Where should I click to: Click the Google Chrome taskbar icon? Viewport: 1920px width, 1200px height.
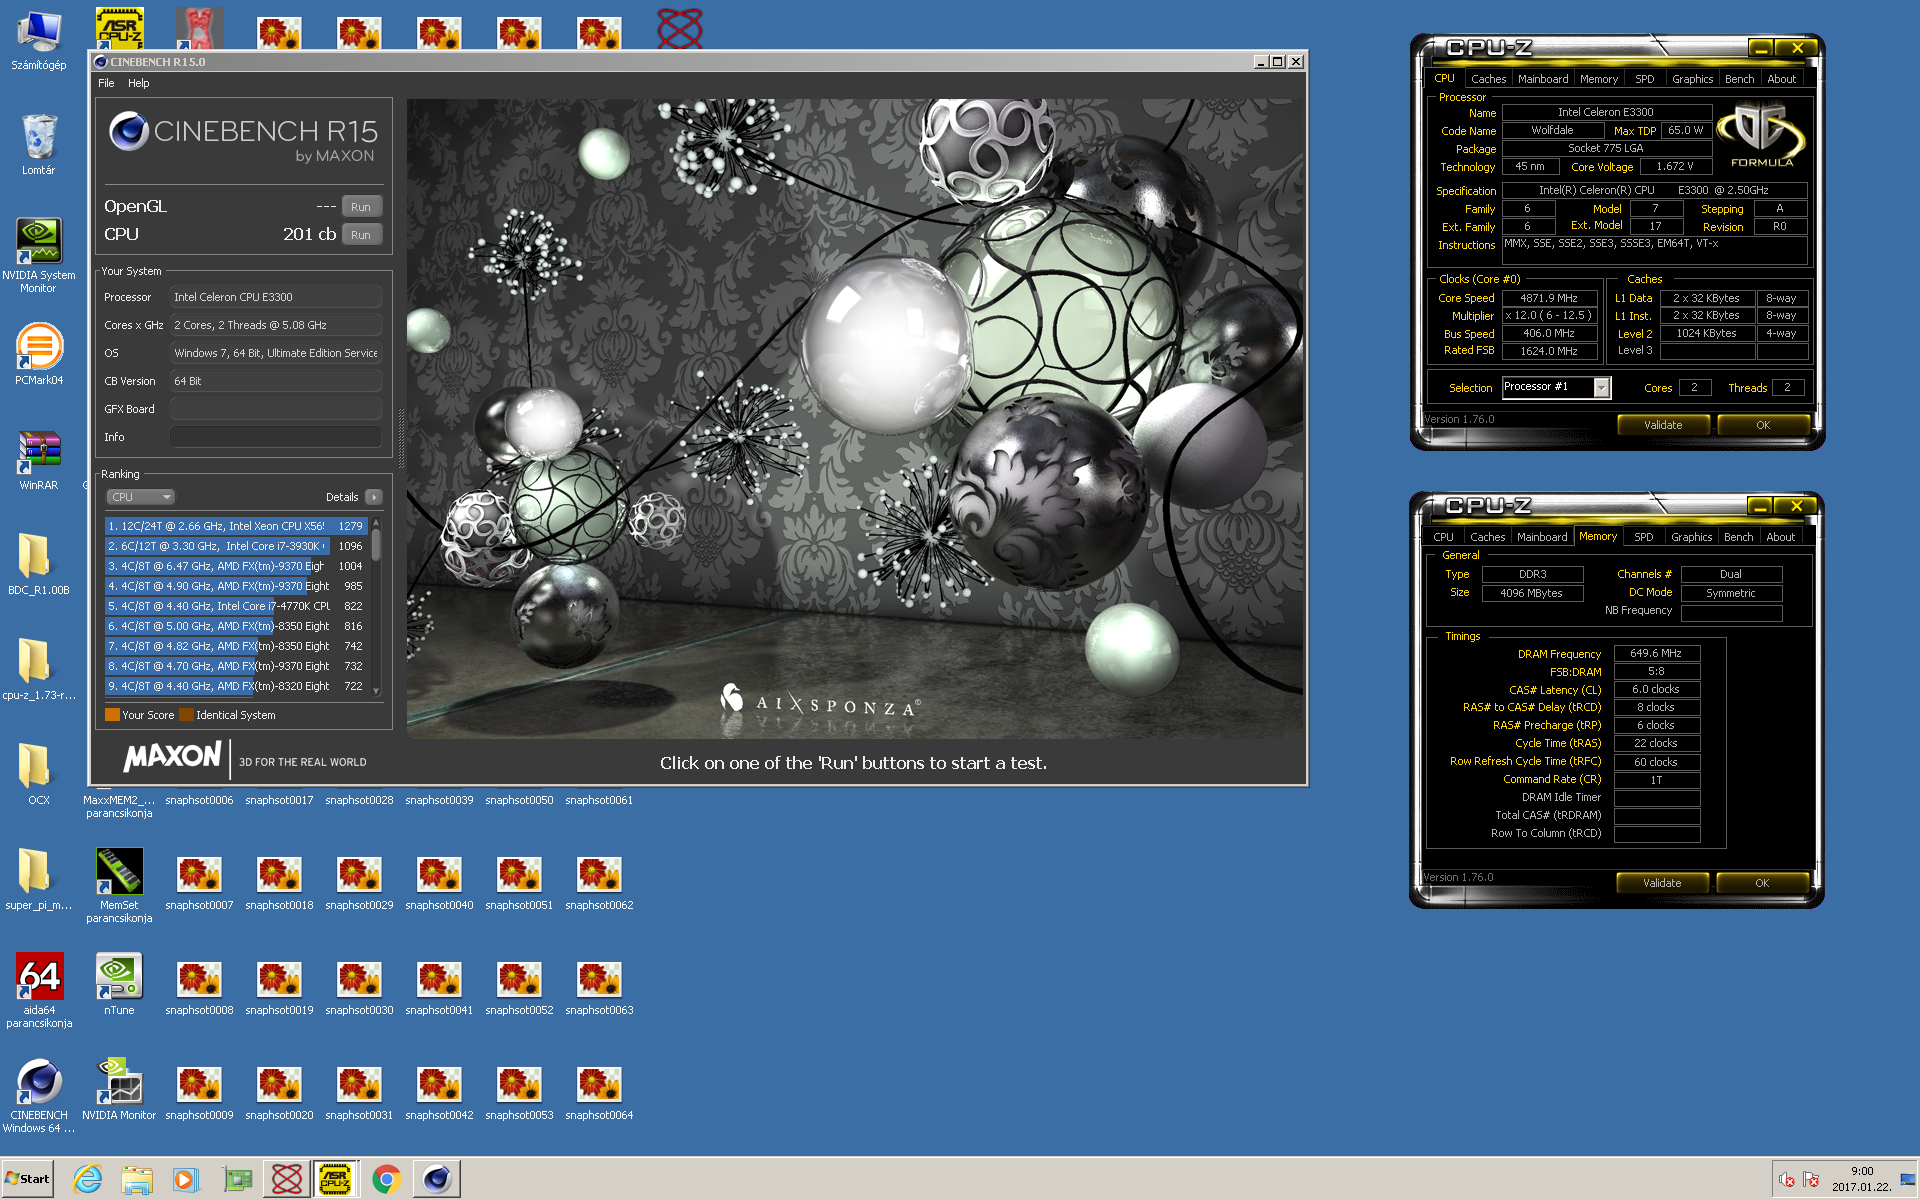point(386,1179)
